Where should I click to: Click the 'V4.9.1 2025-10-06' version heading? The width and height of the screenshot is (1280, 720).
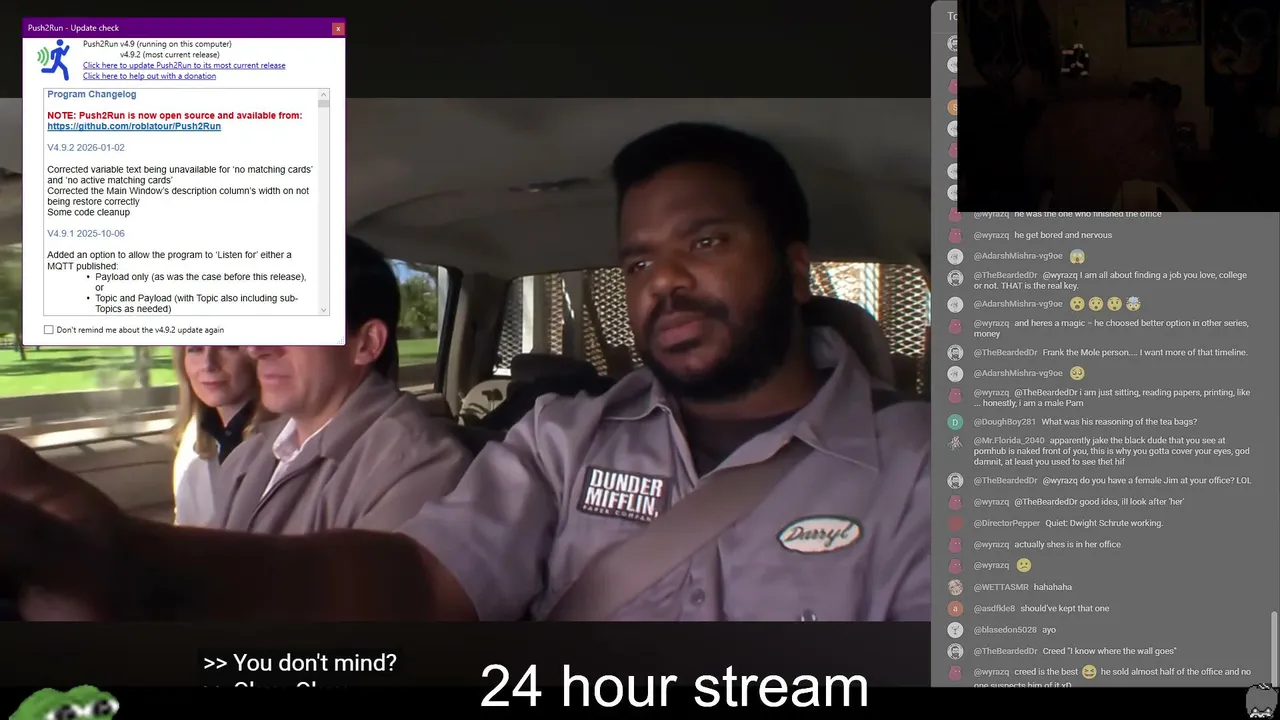coord(86,234)
